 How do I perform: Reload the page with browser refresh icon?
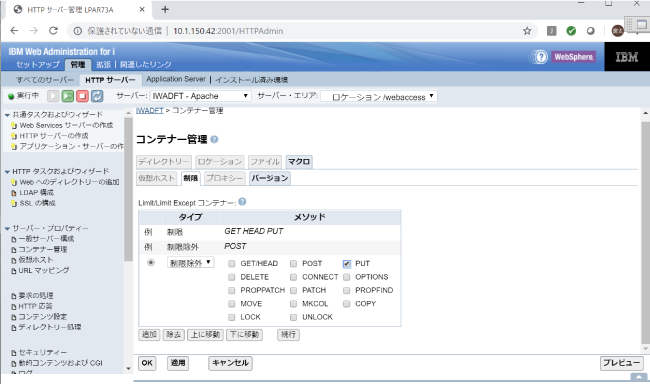53,31
